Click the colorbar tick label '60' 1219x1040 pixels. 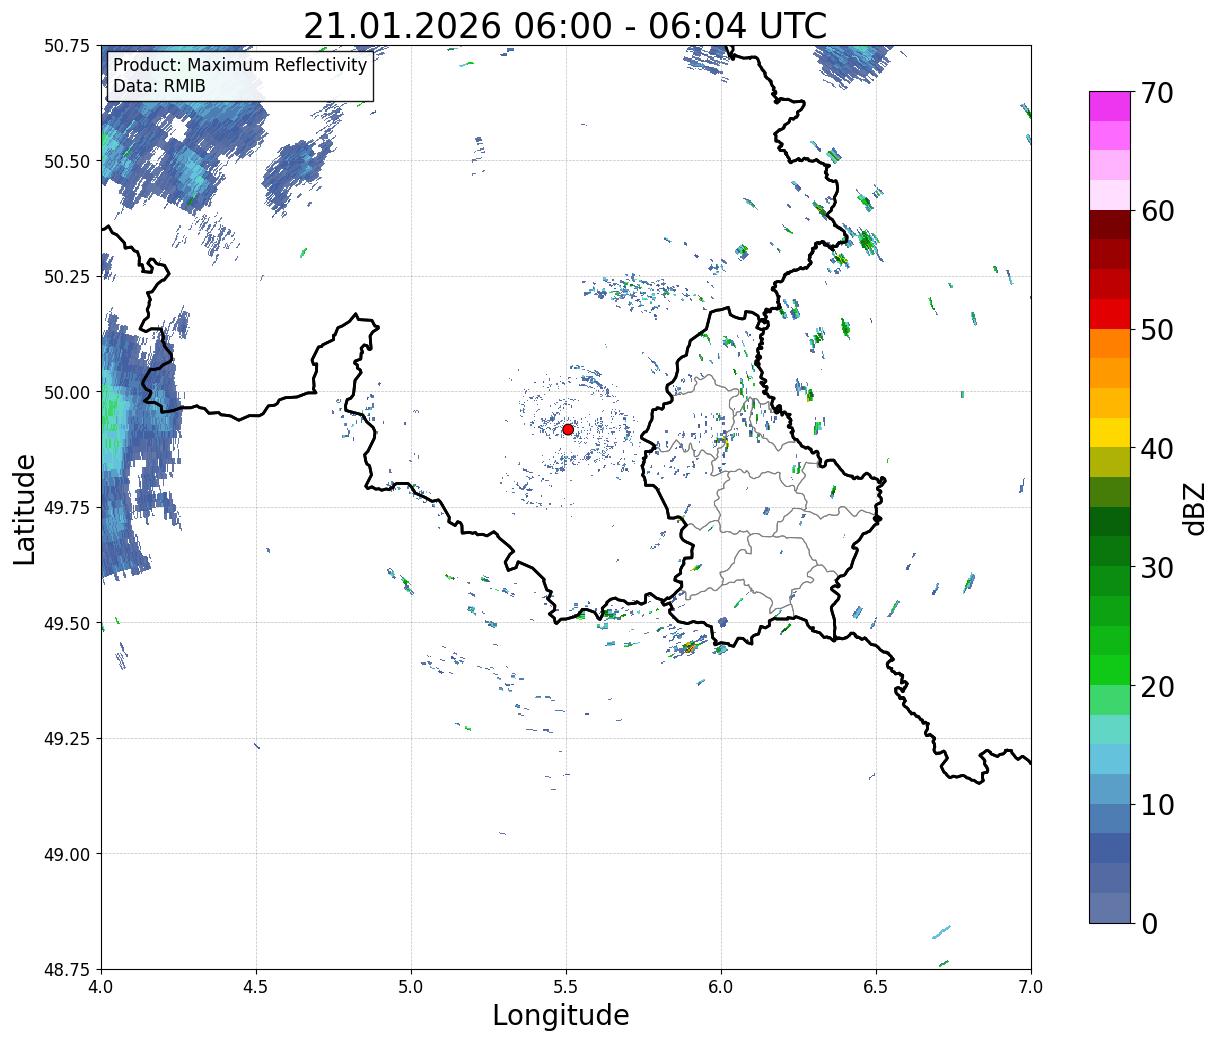1157,211
